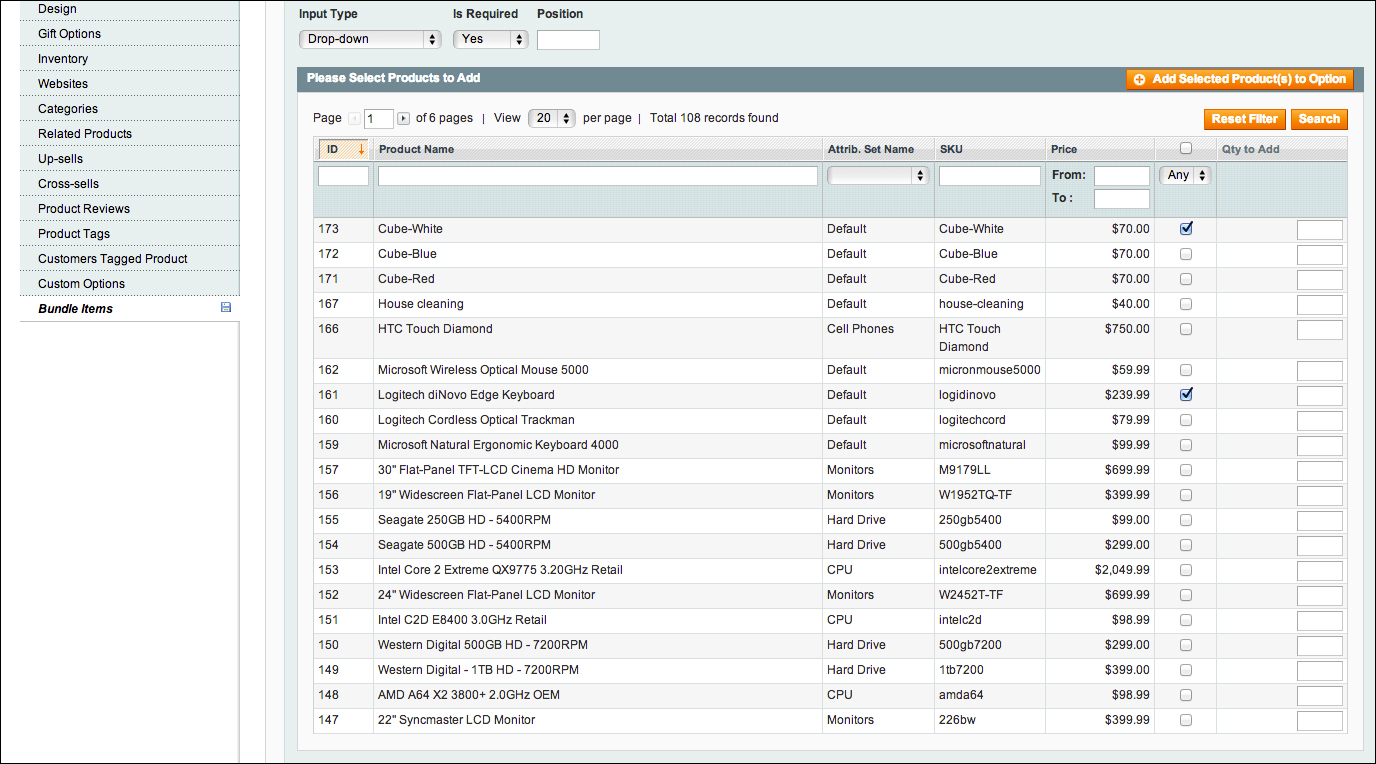1376x764 pixels.
Task: Sort by Attrib. Set Name header
Action: tap(871, 149)
